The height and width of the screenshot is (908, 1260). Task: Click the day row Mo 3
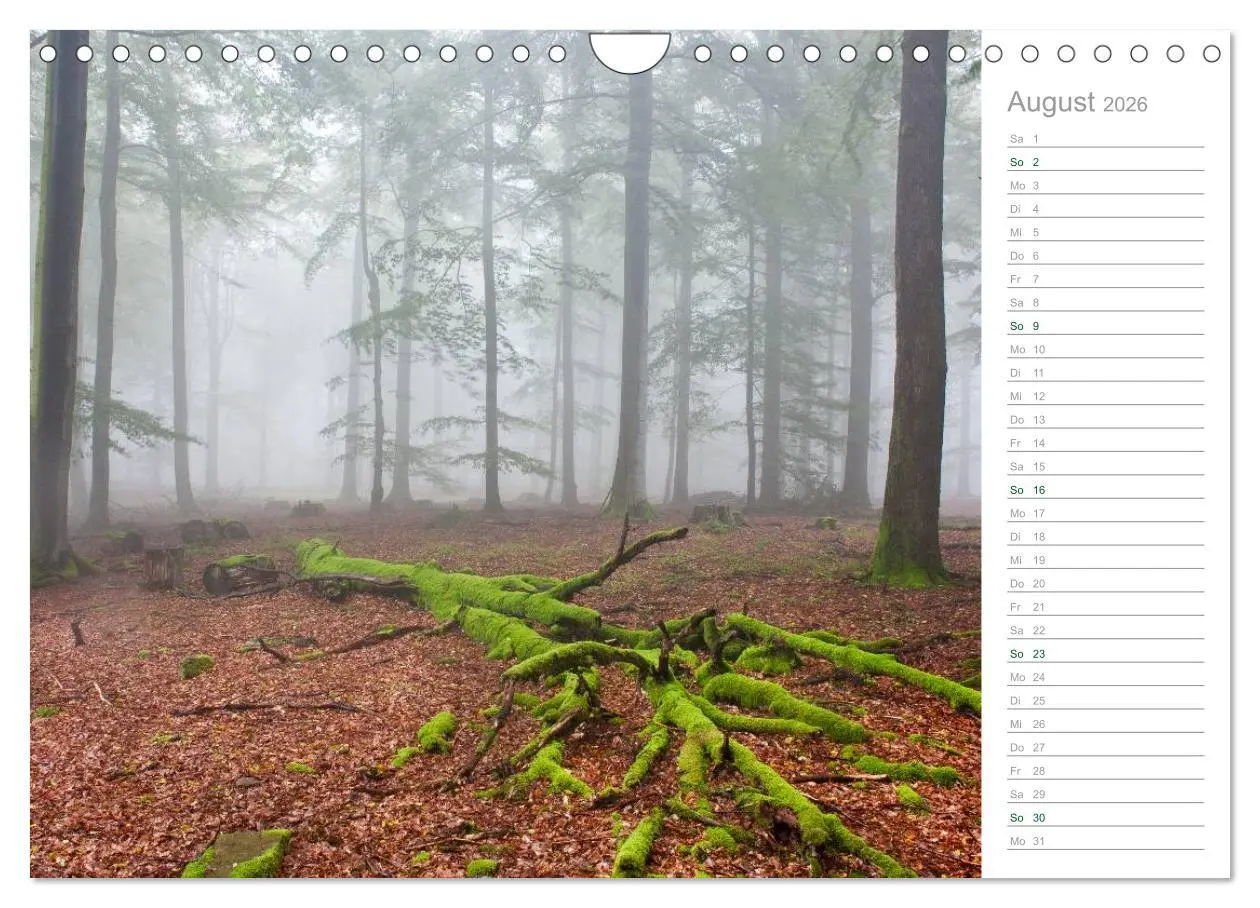1105,185
